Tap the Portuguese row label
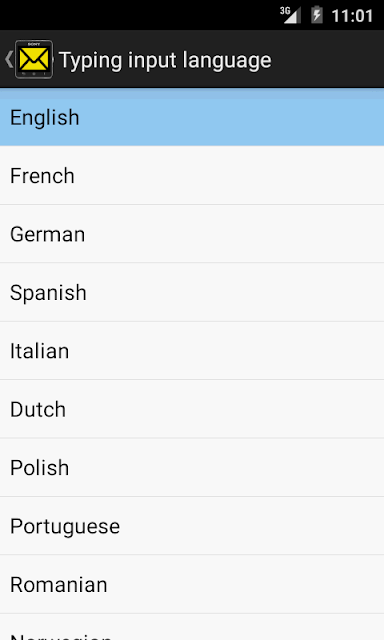This screenshot has width=384, height=640. (x=65, y=527)
